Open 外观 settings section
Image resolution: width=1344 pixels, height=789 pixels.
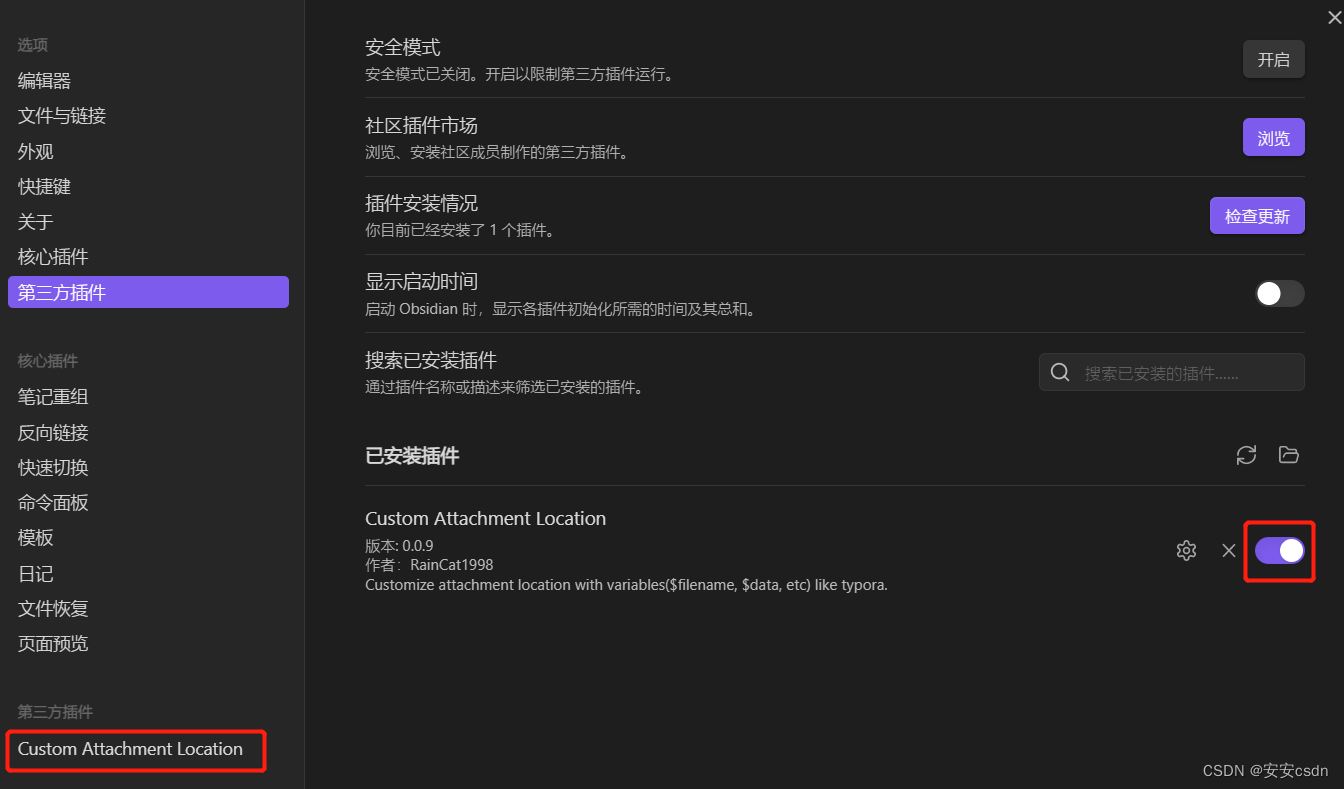[148, 152]
